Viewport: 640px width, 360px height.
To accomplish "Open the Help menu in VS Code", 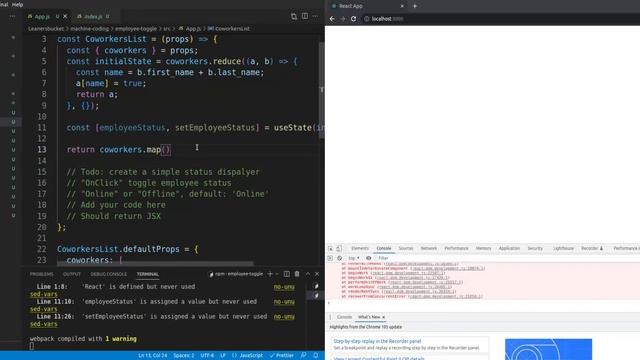I will point(17,4).
